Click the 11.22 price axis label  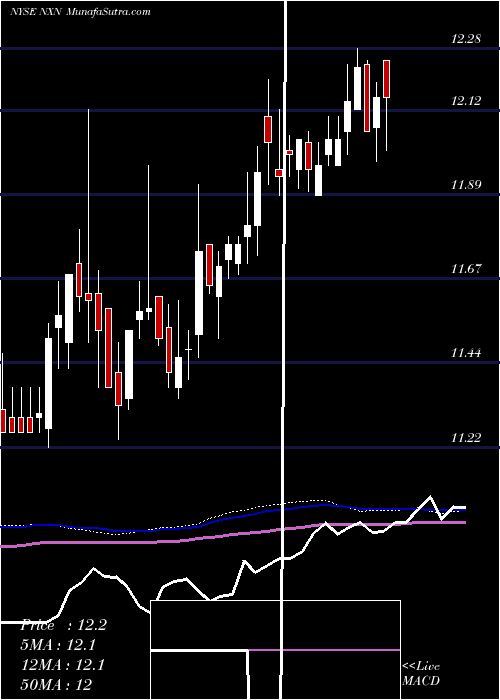[x=466, y=438]
